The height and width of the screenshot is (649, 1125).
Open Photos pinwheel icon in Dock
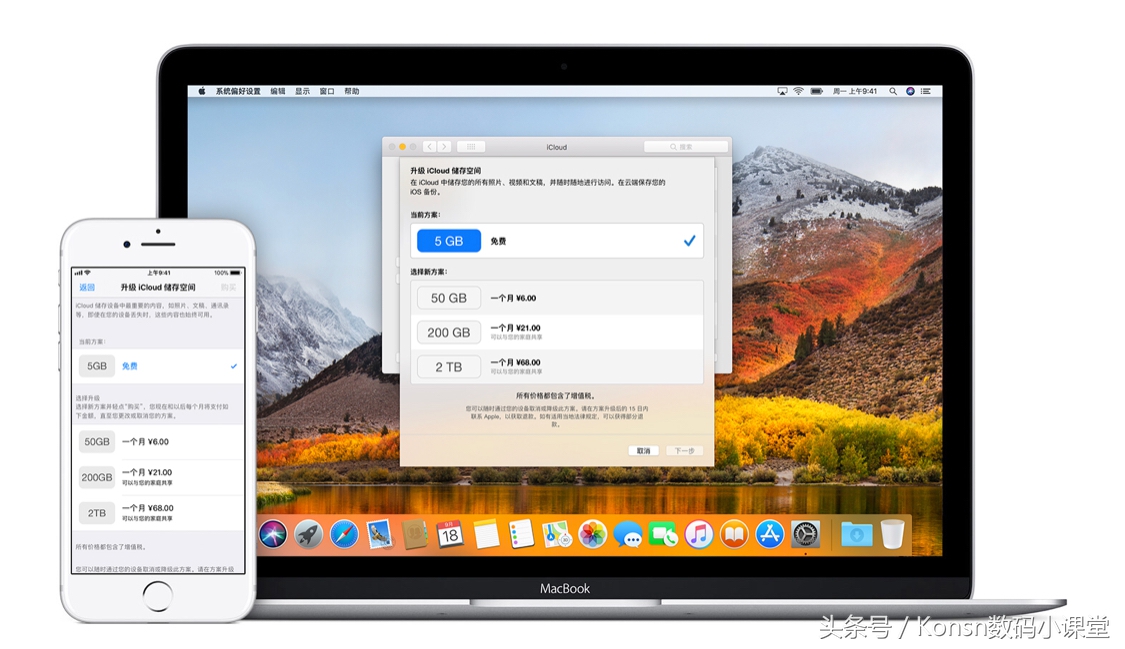pos(593,534)
